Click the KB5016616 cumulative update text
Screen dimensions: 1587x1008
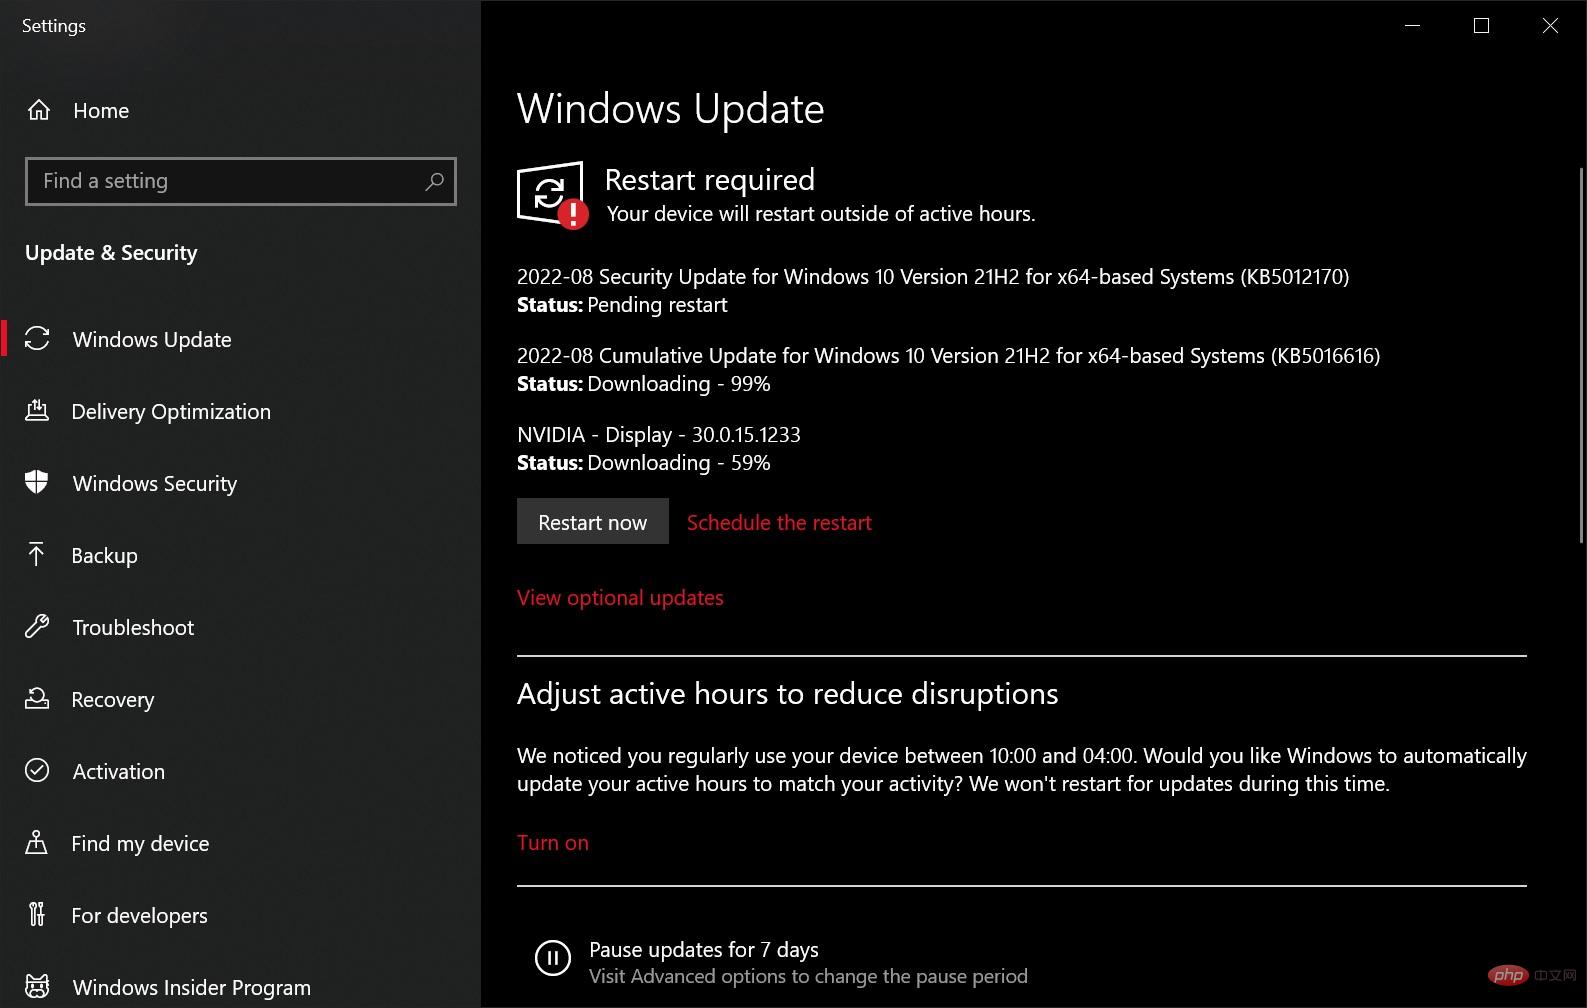pos(948,356)
